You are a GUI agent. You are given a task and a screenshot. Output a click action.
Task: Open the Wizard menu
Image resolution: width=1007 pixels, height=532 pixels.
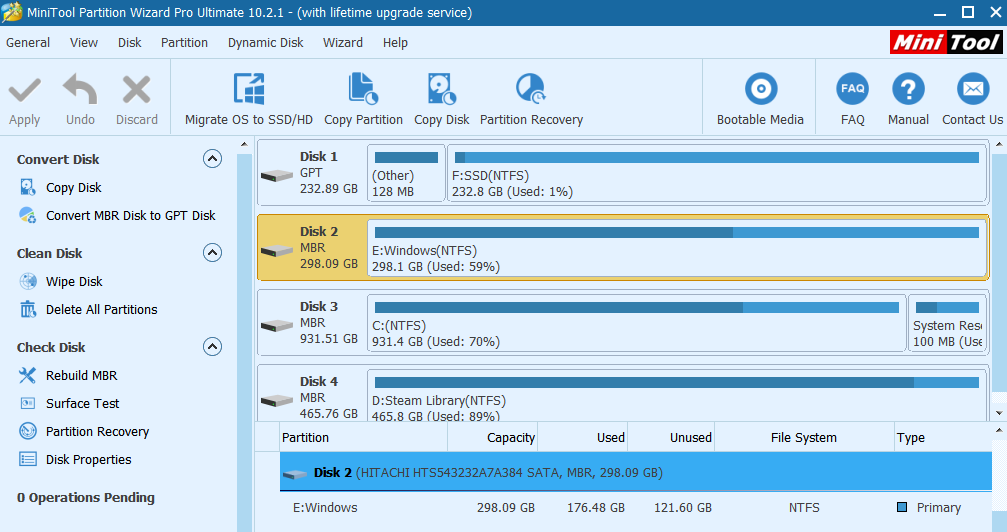[342, 42]
